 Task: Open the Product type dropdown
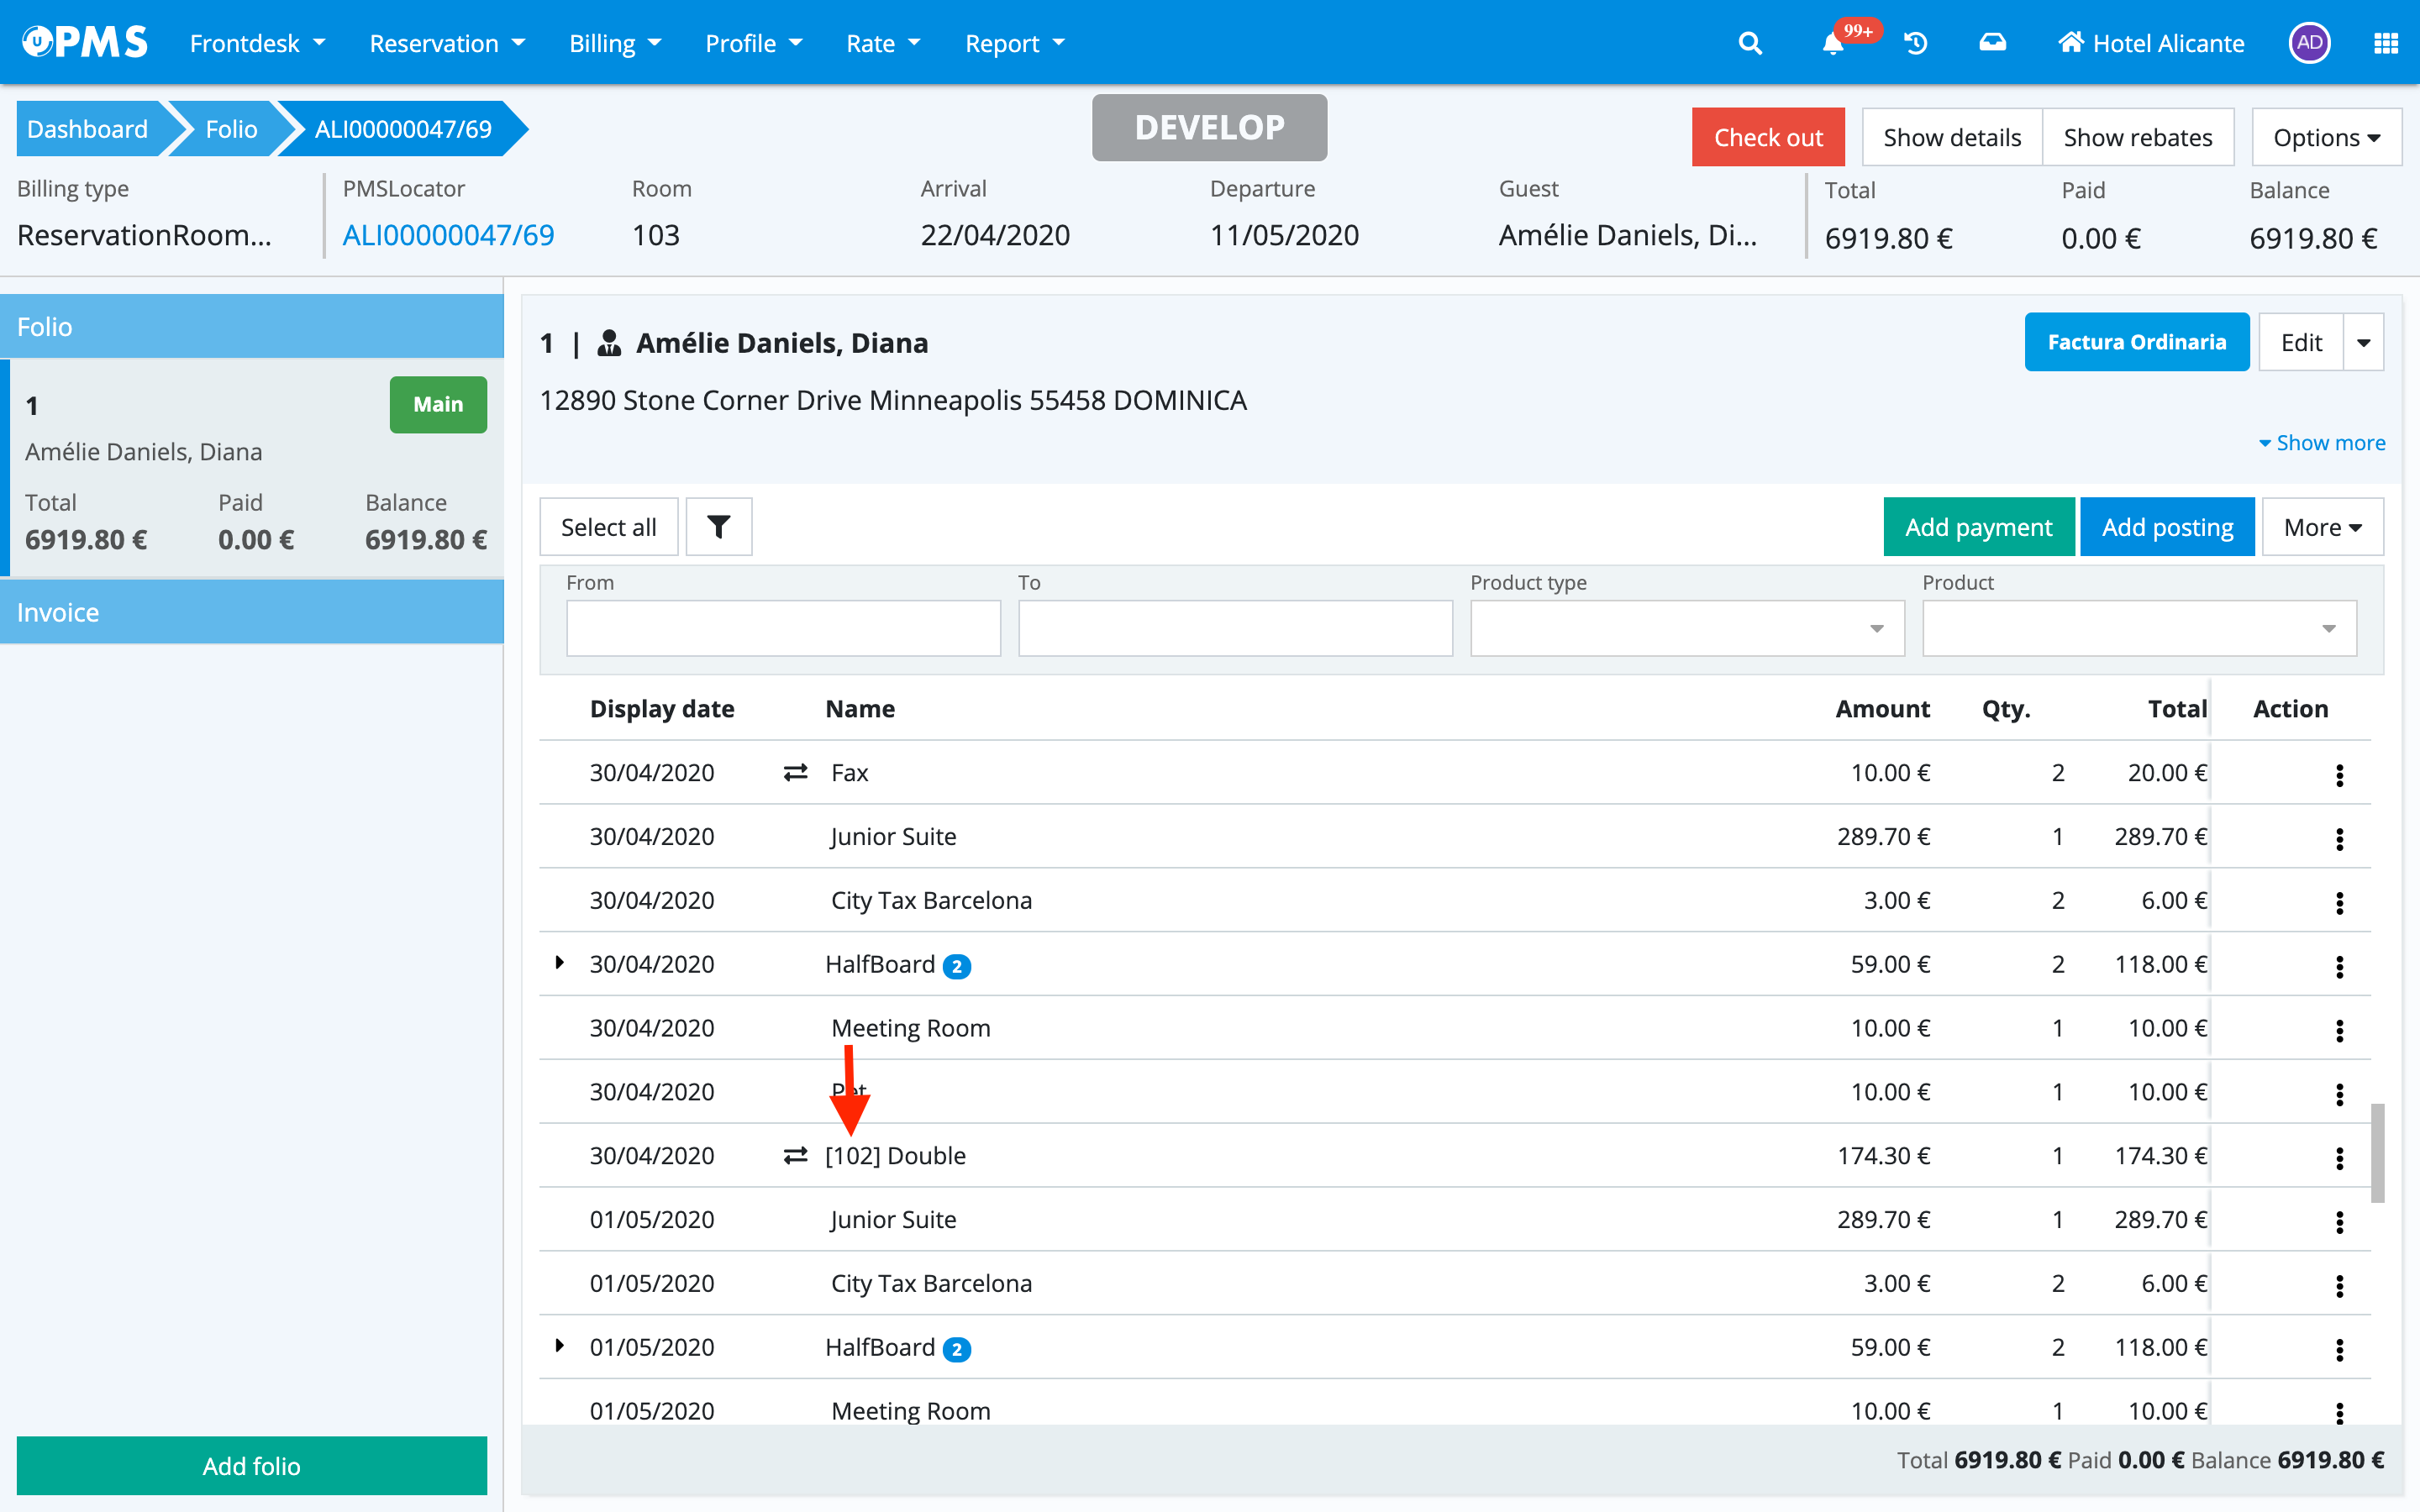click(x=1686, y=628)
